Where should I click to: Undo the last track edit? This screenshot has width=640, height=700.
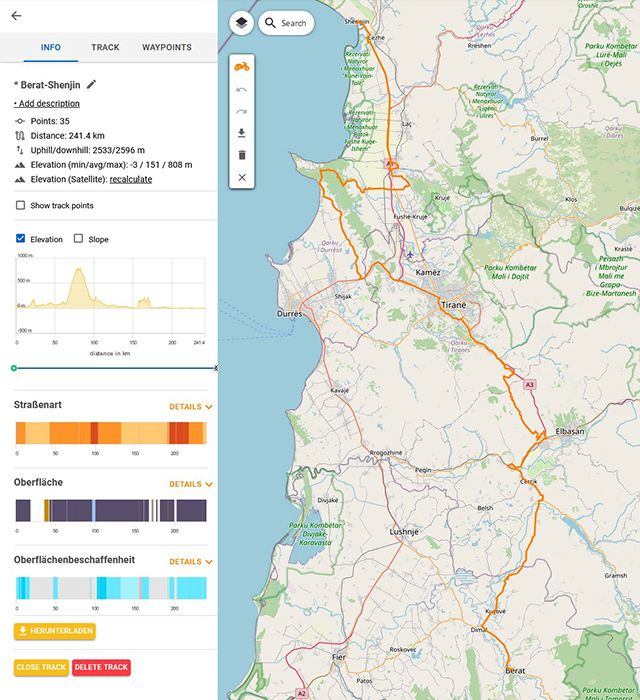(241, 90)
